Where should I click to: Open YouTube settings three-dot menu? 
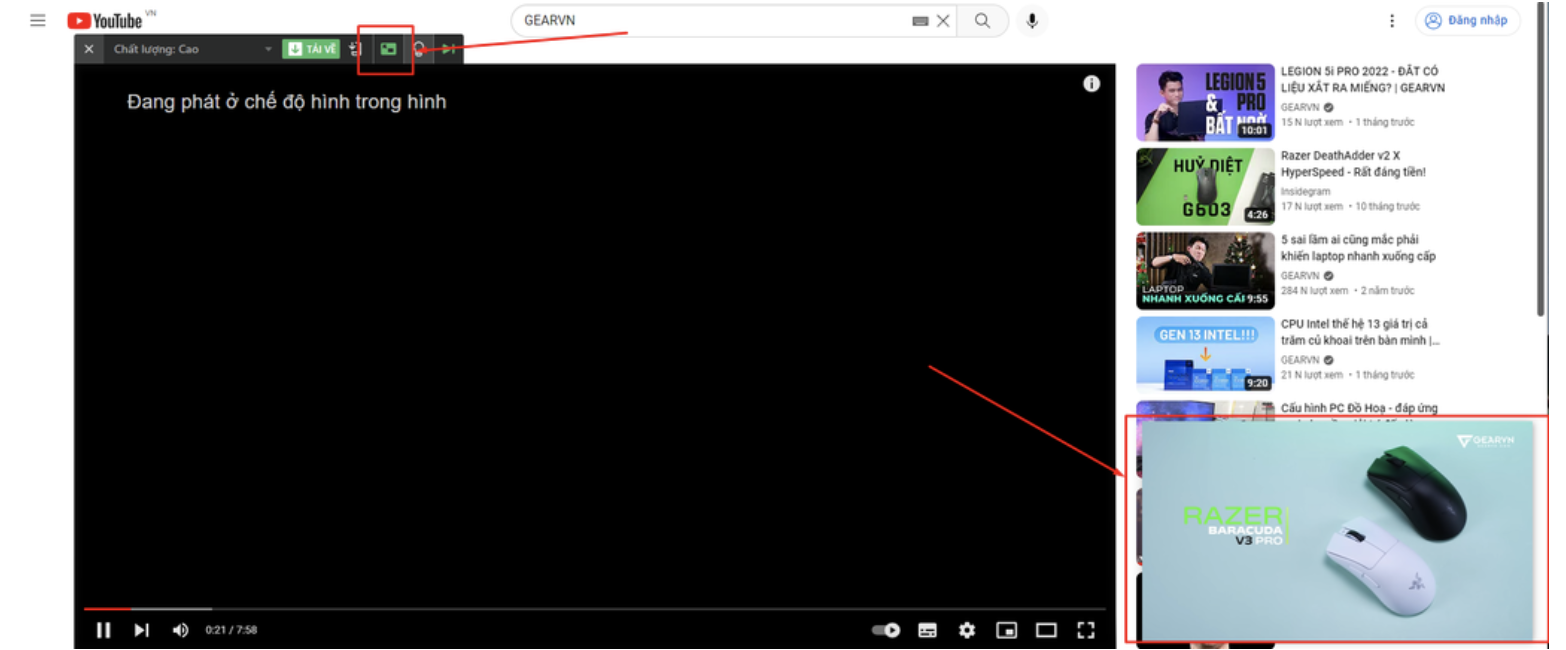[x=1392, y=21]
